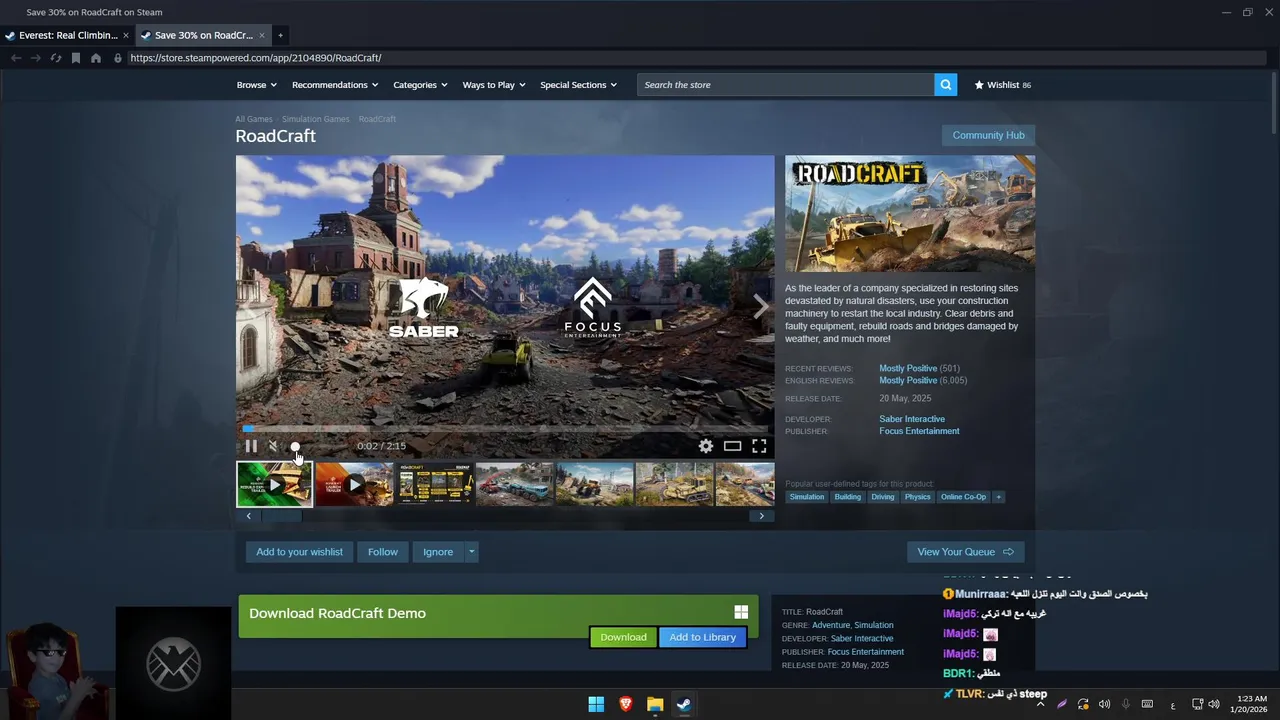
Task: Click Add to Library button
Action: pyautogui.click(x=702, y=637)
